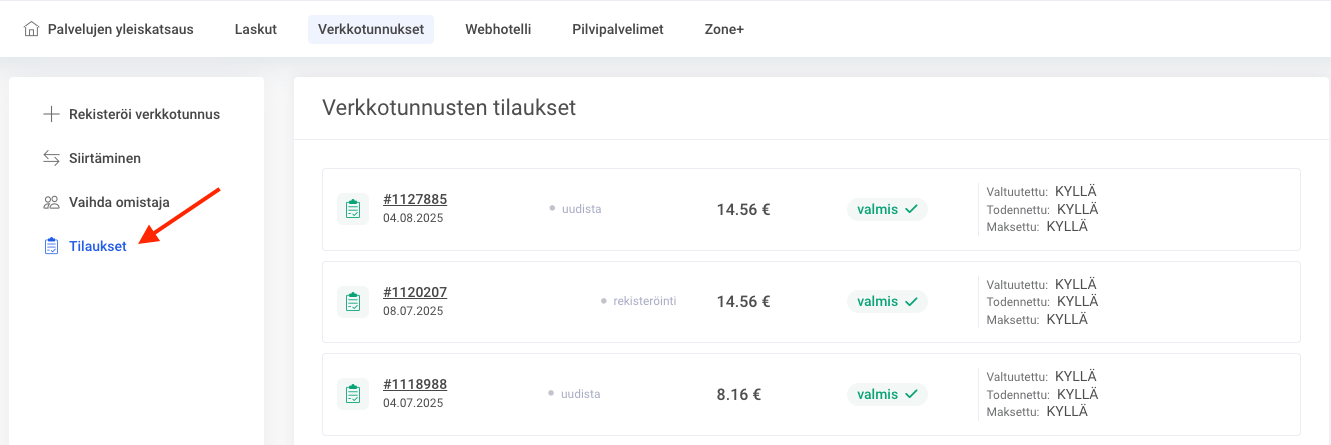Open the Pilvipalvelimet tab

(x=617, y=29)
